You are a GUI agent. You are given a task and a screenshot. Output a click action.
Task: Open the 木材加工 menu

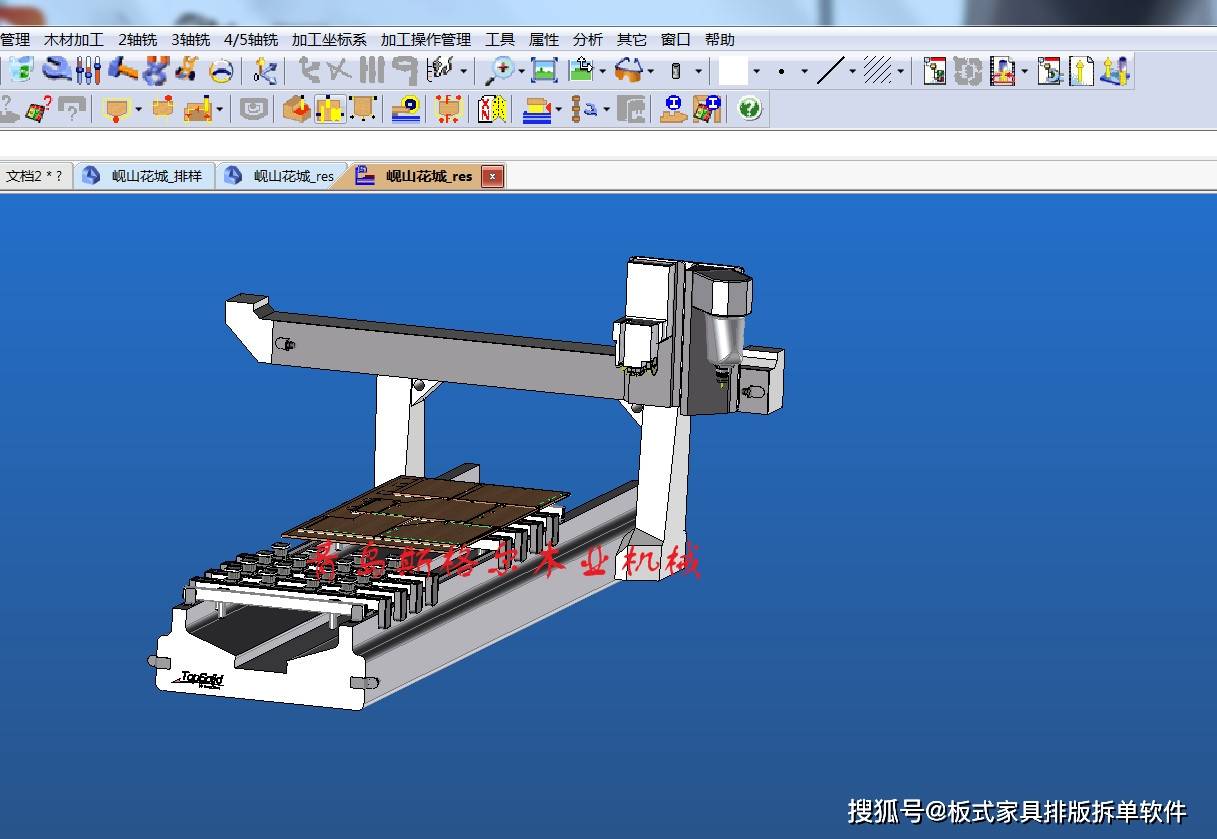coord(74,40)
